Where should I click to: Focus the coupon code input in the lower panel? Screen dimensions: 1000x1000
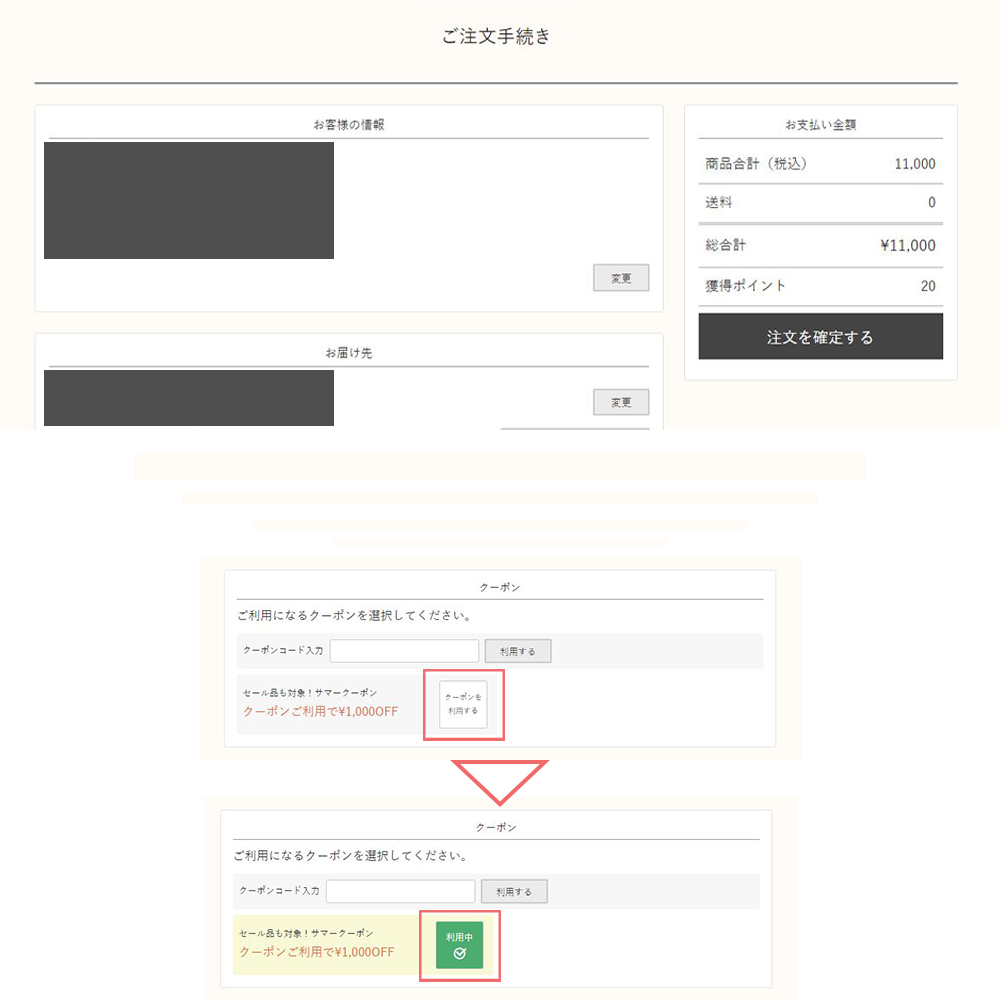point(400,891)
